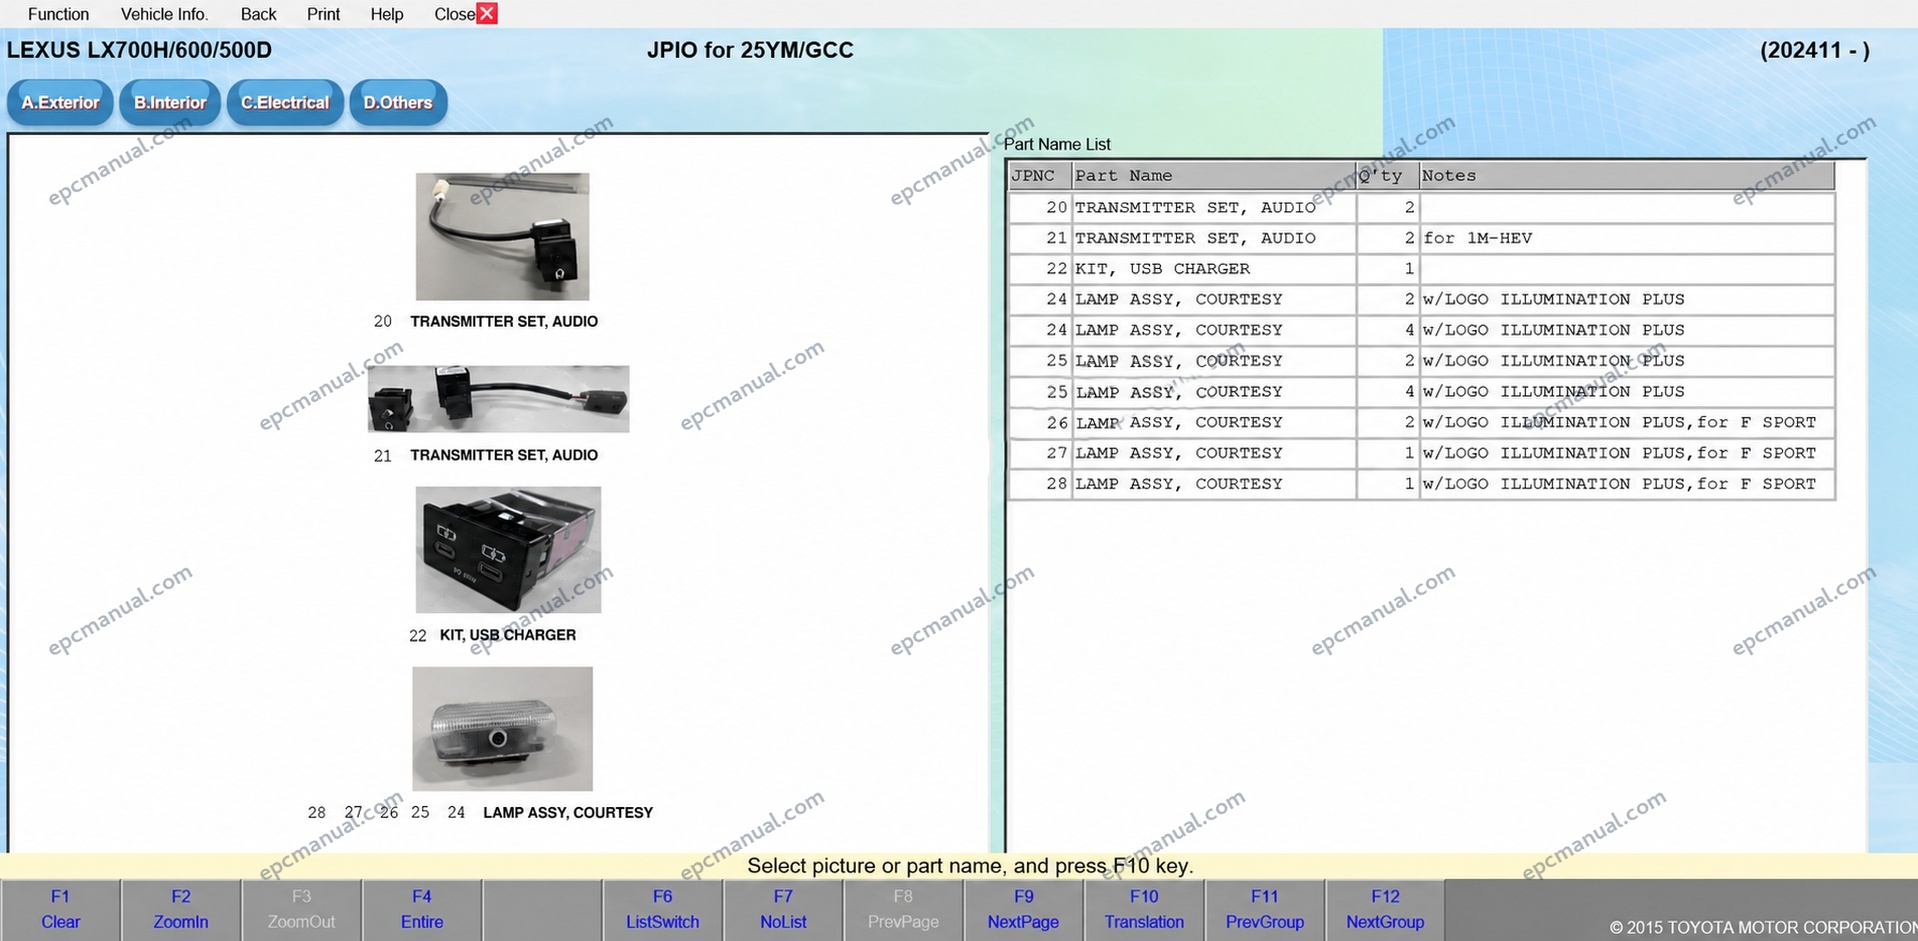Select the USB charger kit picture
Screen dimensions: 1918x941
coord(508,549)
